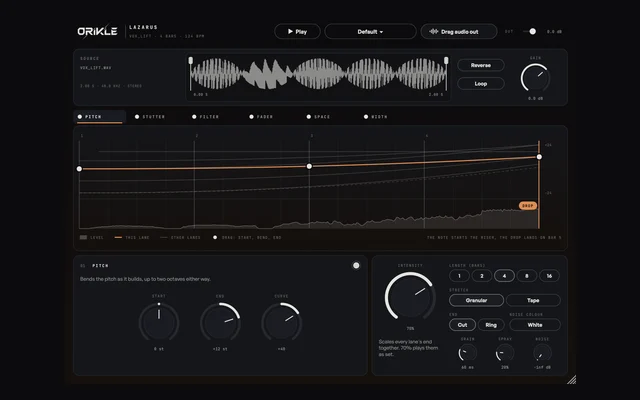Screen dimensions: 640x400
Task: Open the Default preset dropdown
Action: [370, 31]
